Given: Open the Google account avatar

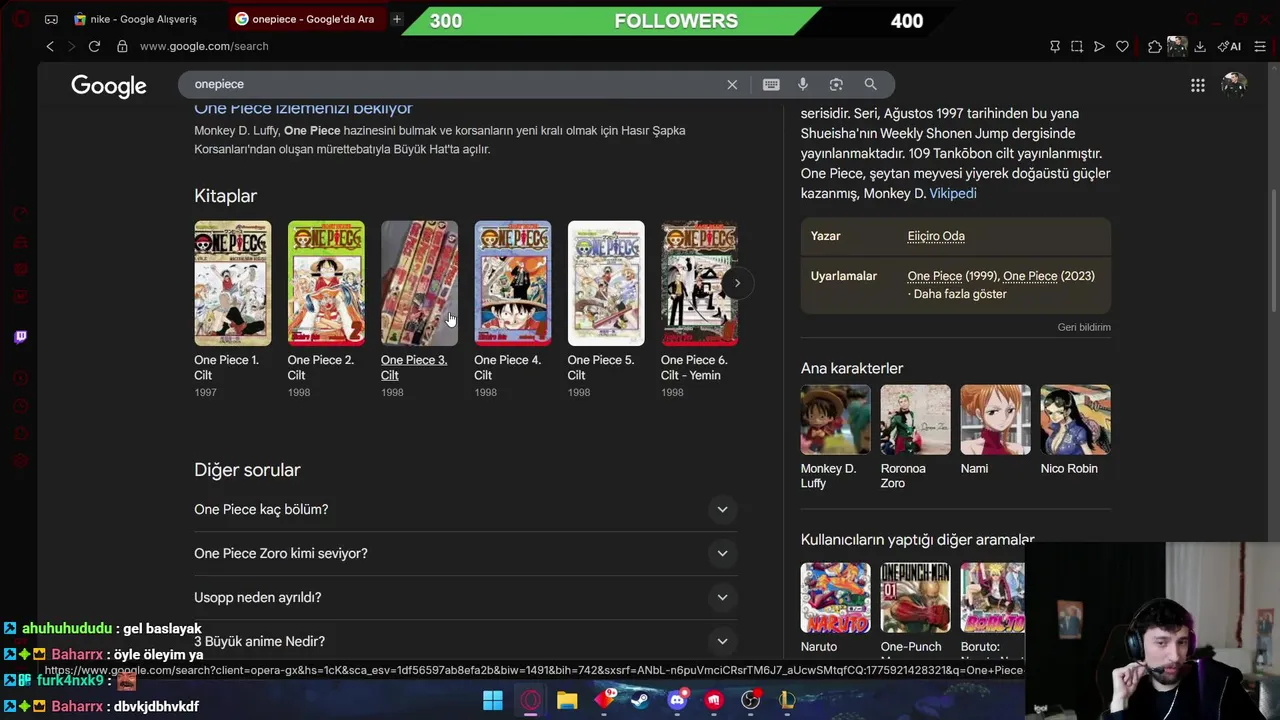Looking at the screenshot, I should click(x=1234, y=85).
